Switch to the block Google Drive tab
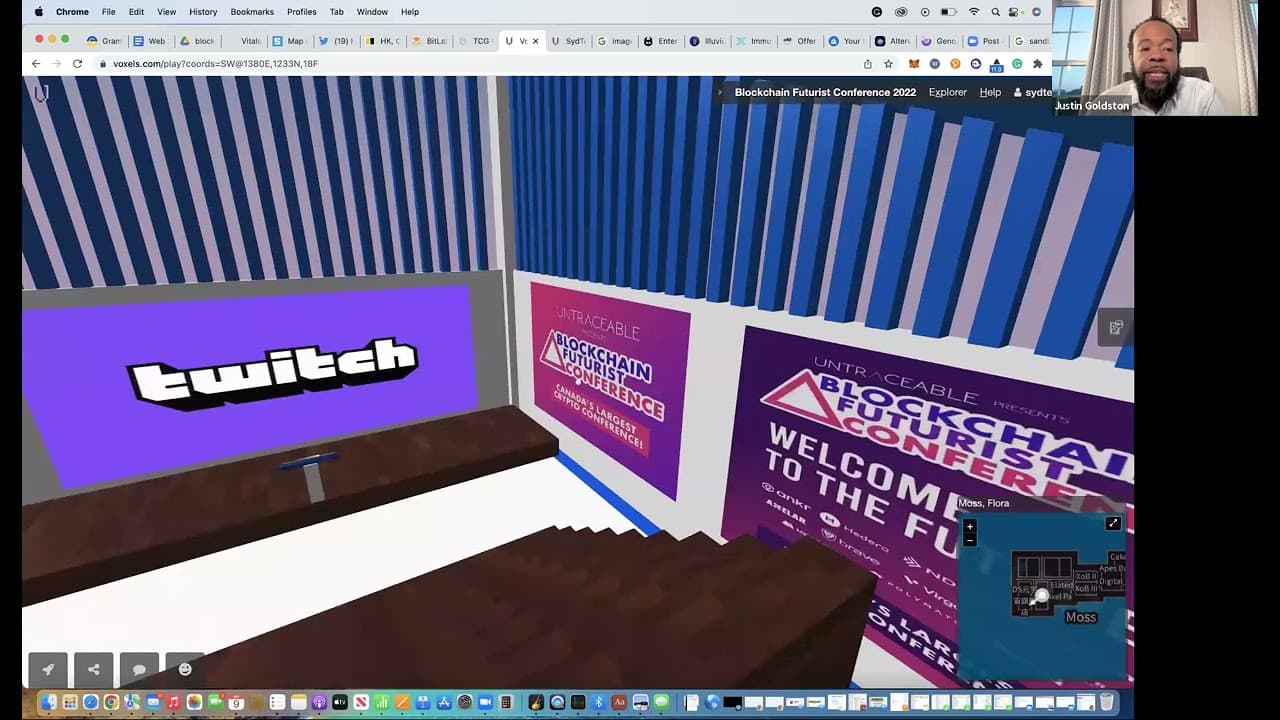The image size is (1280, 720). pos(197,41)
